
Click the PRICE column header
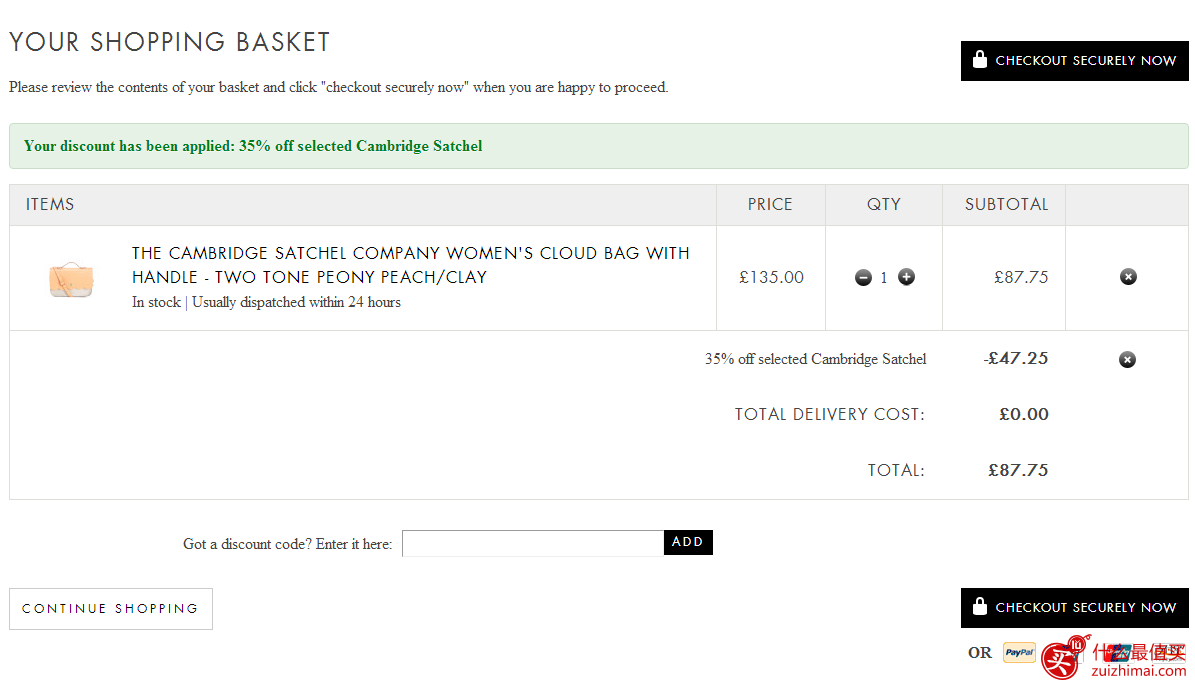tap(770, 204)
